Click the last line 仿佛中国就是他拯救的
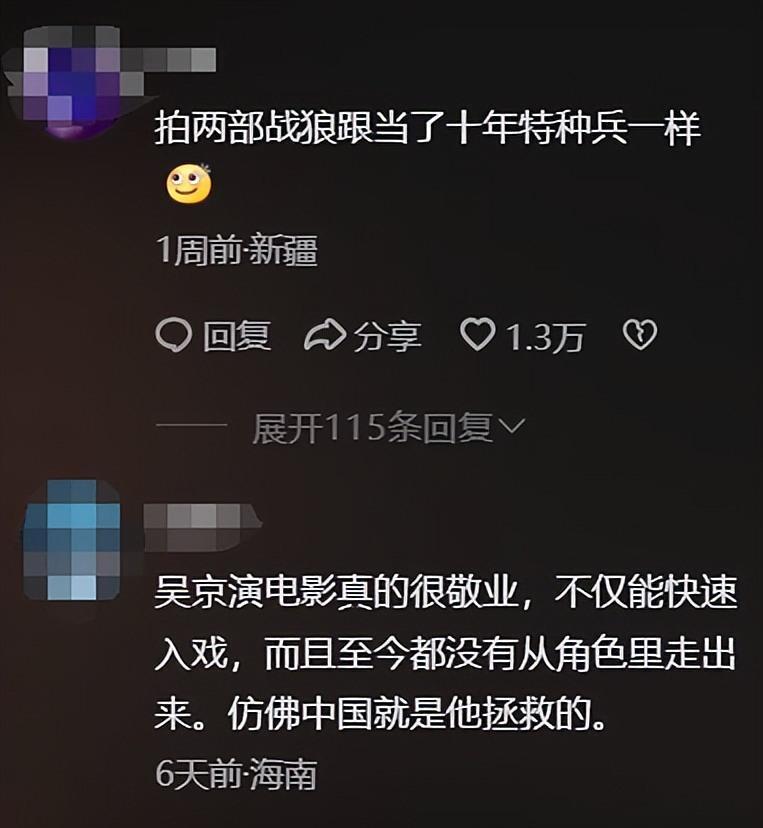The width and height of the screenshot is (763, 828). (x=417, y=715)
